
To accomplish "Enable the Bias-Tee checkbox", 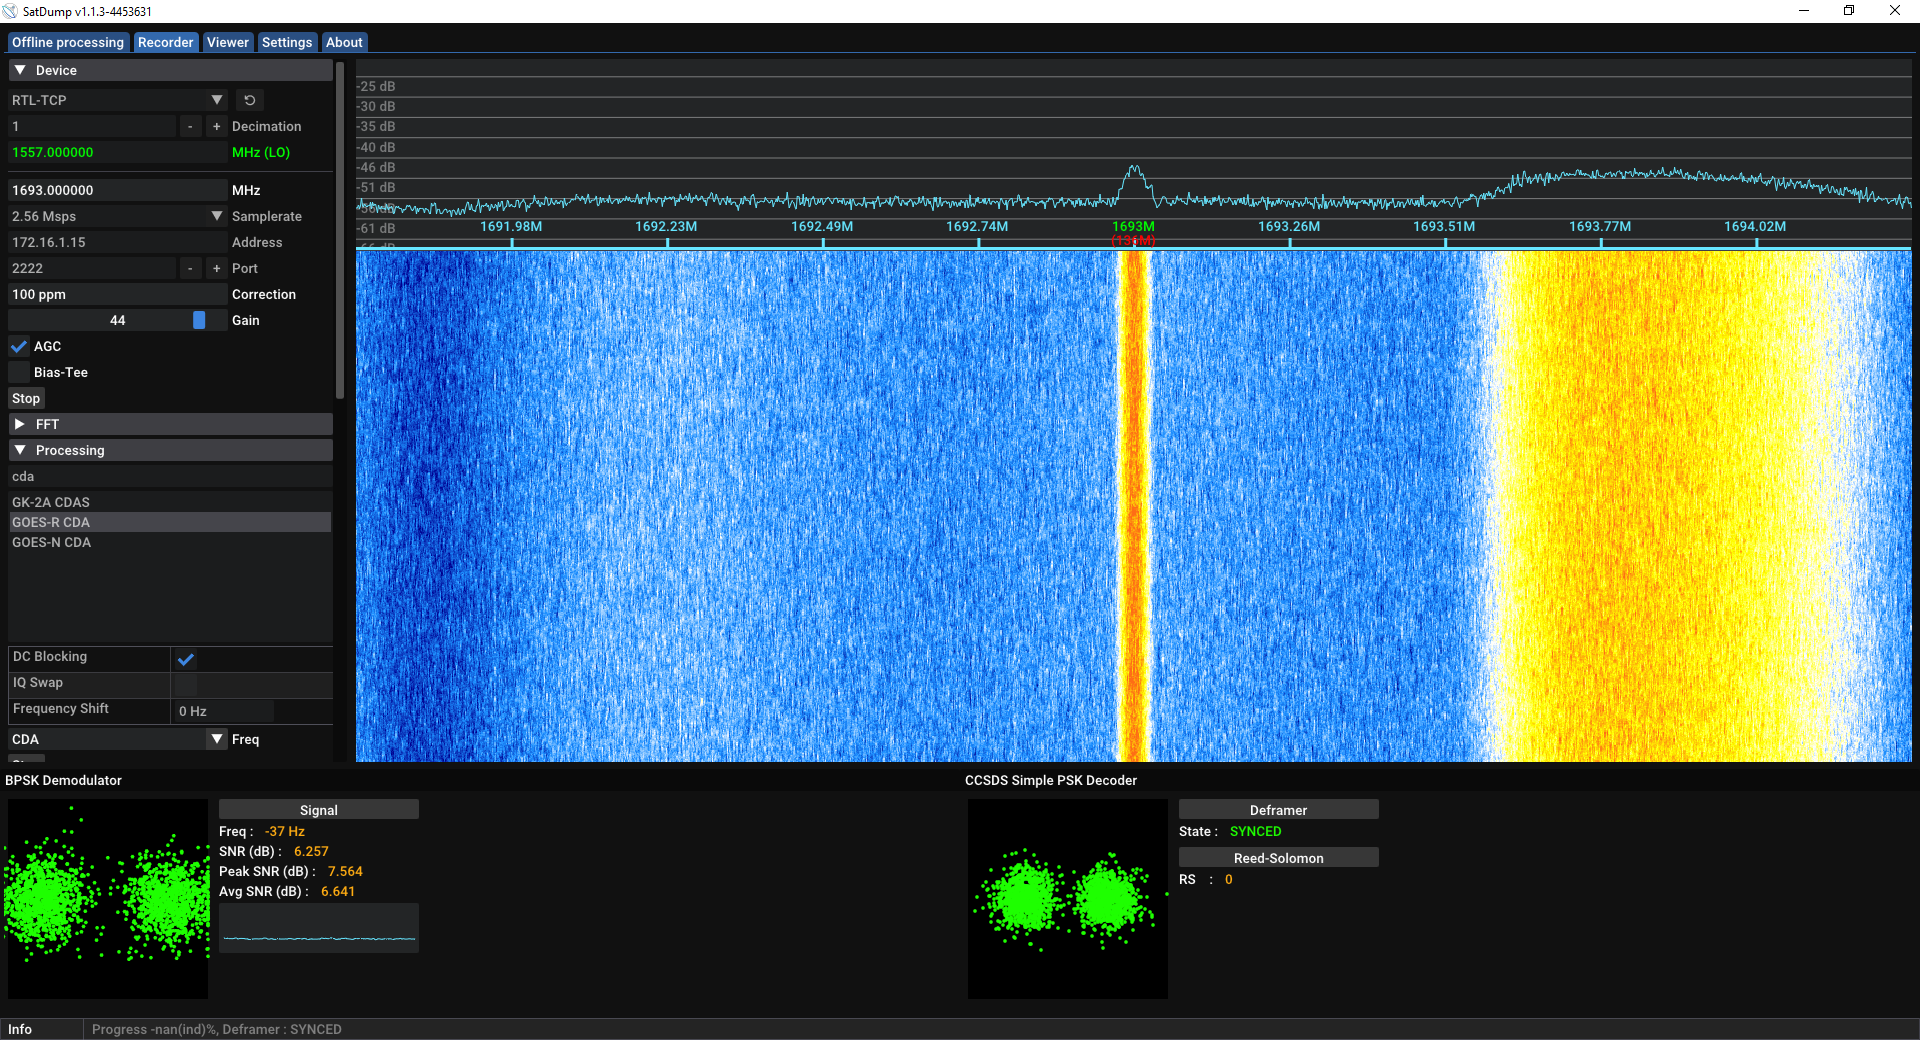I will point(19,372).
